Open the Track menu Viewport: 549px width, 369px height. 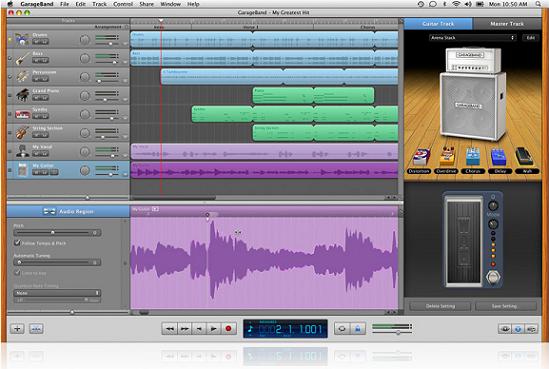coord(99,4)
